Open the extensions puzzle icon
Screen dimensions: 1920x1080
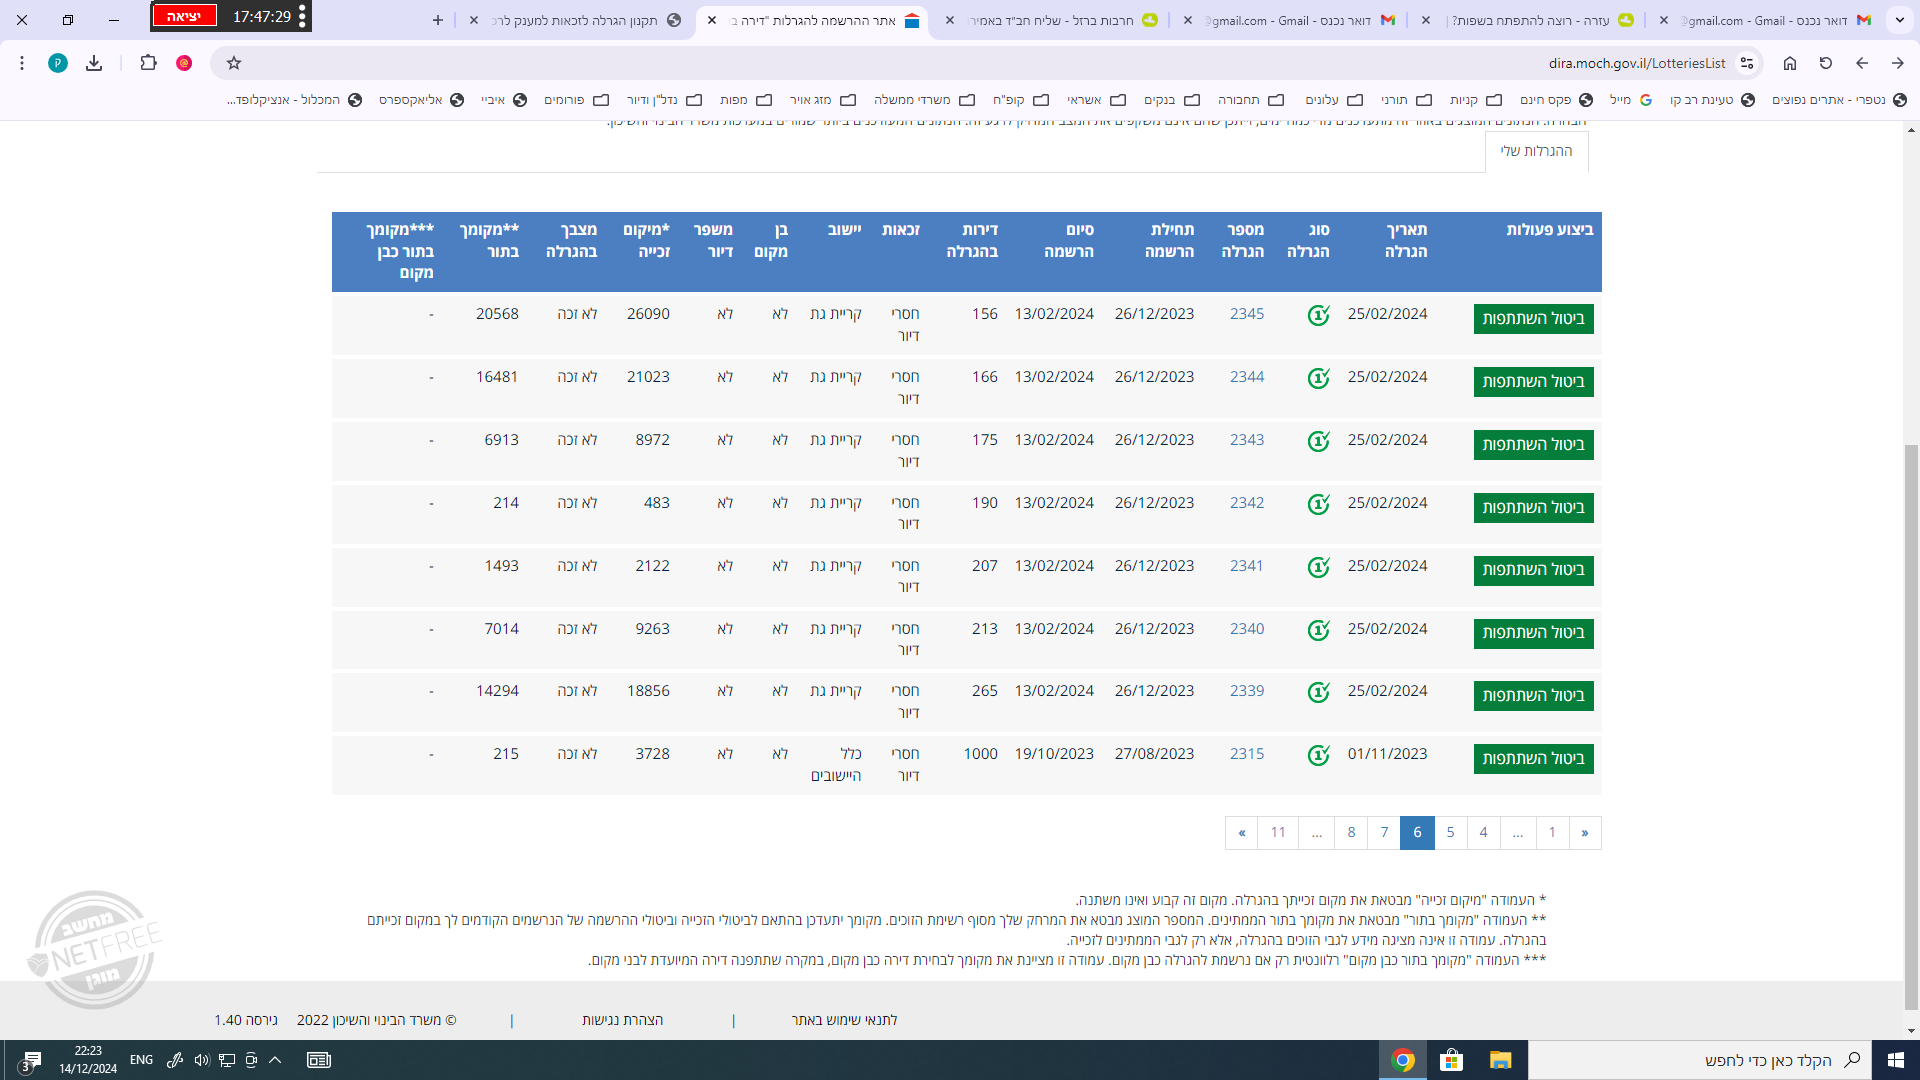(x=148, y=63)
